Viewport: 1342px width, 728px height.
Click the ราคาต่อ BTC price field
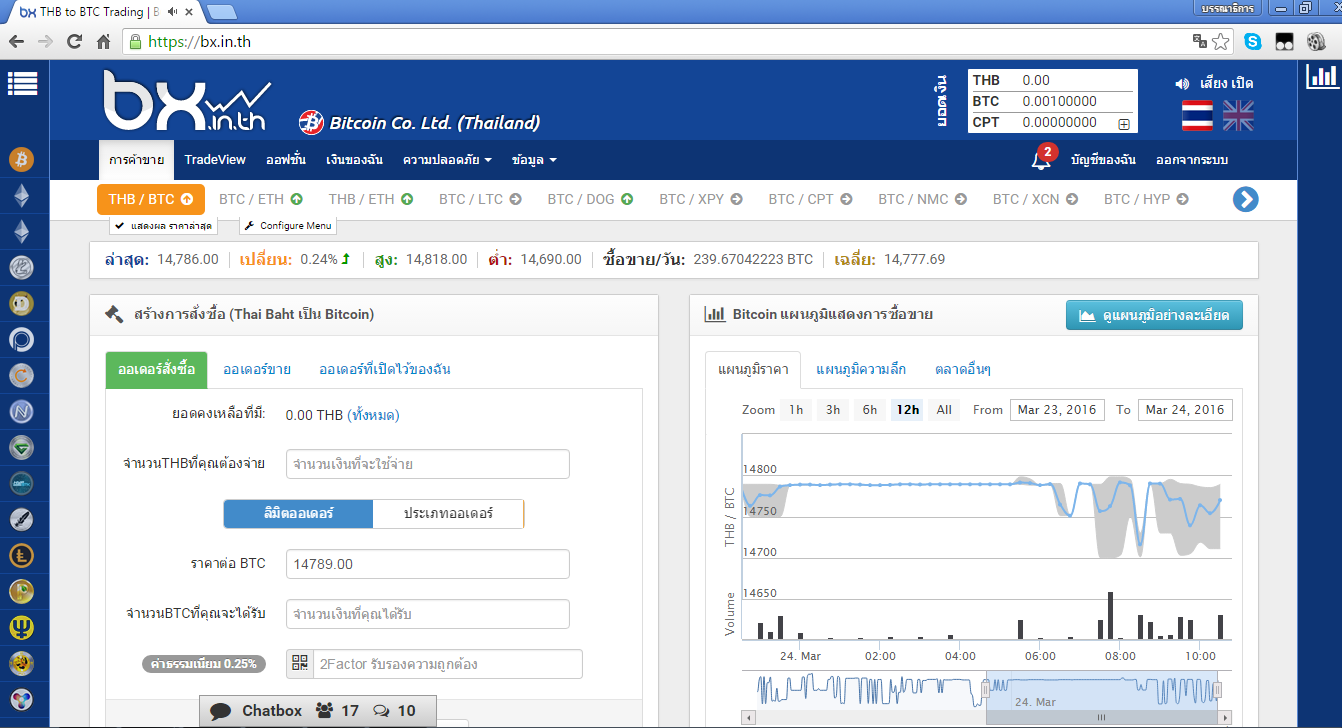pyautogui.click(x=427, y=564)
